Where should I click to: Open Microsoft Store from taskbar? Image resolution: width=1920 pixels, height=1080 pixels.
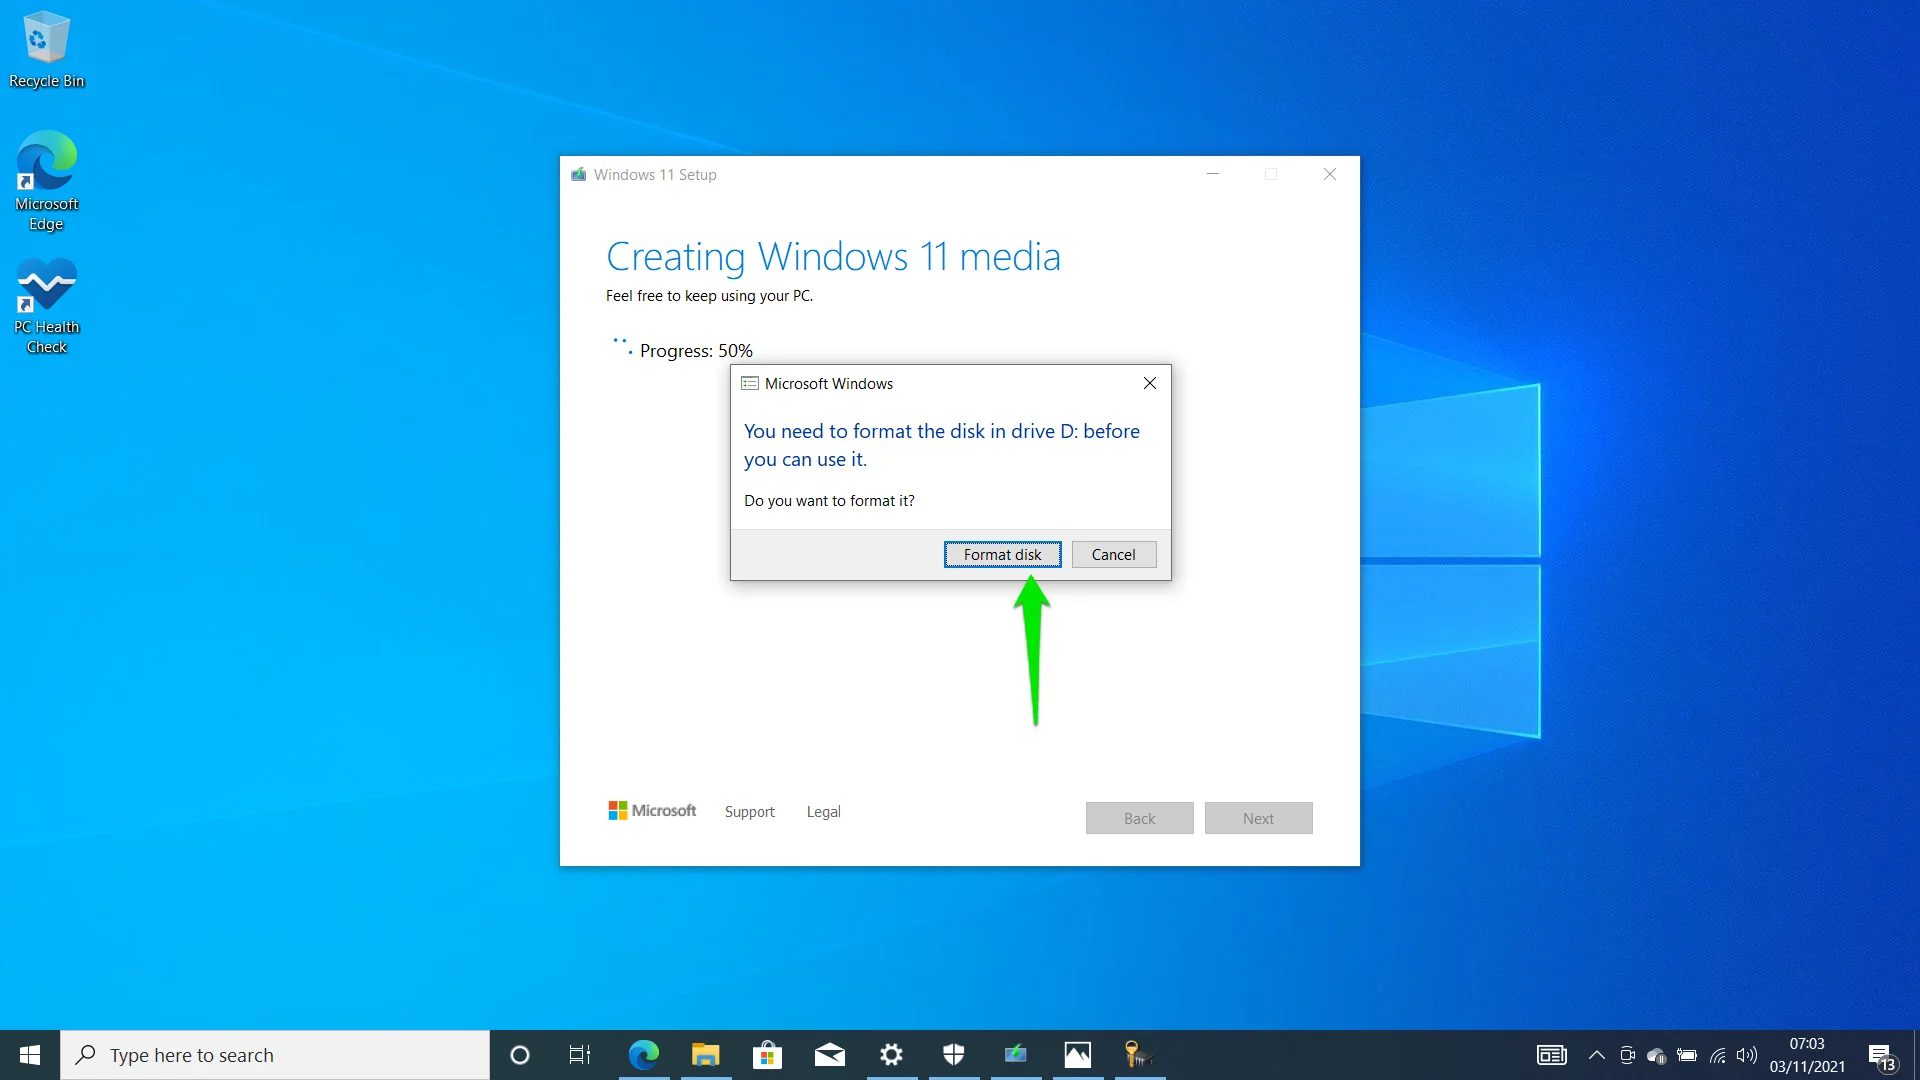[767, 1054]
